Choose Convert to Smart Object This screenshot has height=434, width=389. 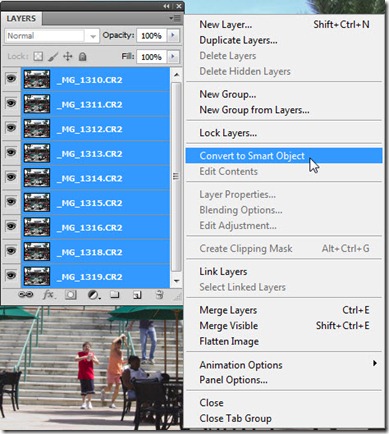click(284, 156)
